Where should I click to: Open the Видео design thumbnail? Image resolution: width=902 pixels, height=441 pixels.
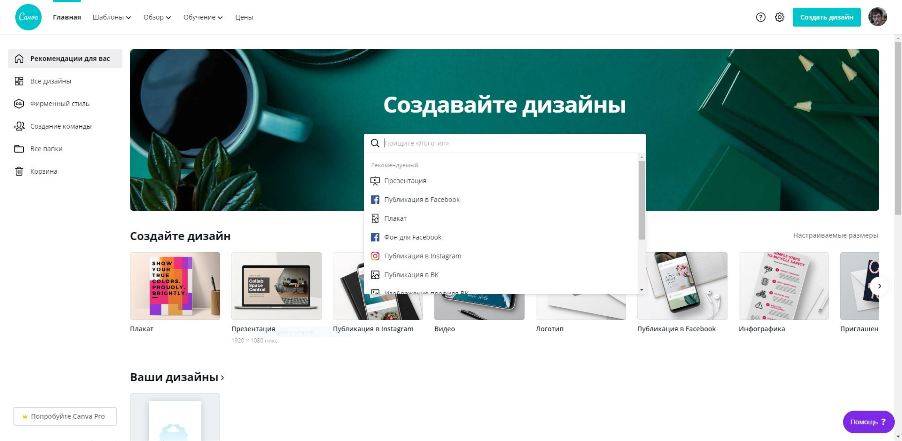coord(479,307)
